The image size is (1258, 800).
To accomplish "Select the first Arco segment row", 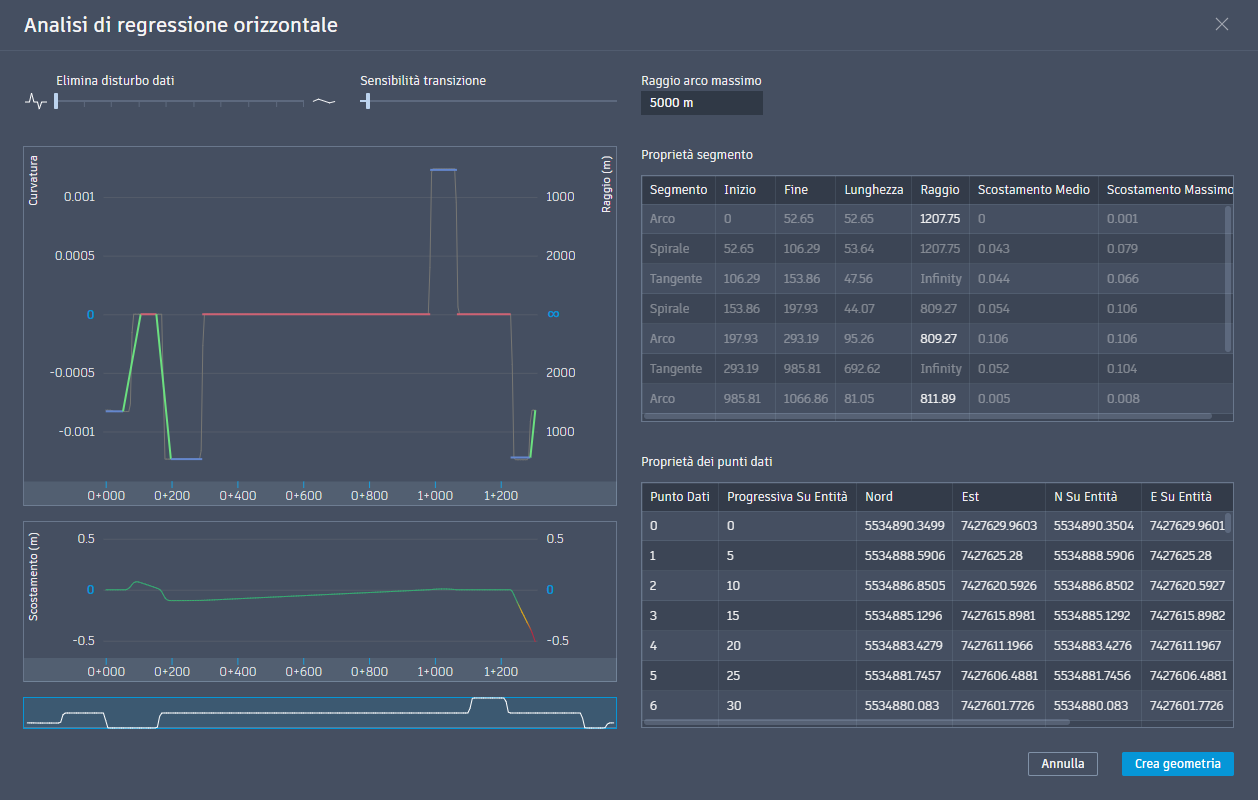I will click(937, 218).
